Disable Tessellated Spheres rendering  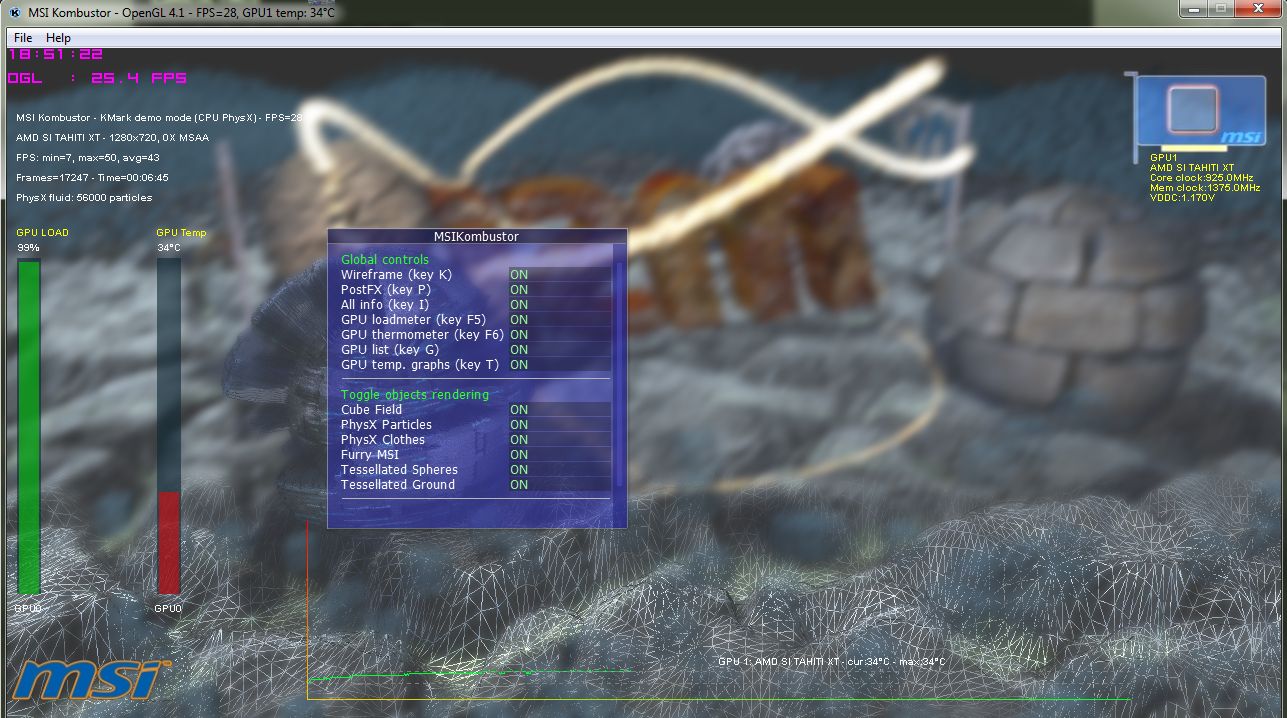point(519,470)
